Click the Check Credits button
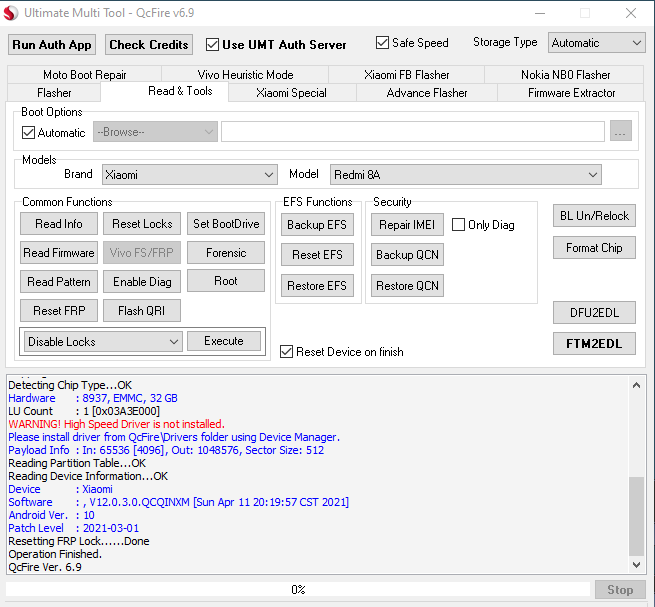655x607 pixels. (x=149, y=45)
